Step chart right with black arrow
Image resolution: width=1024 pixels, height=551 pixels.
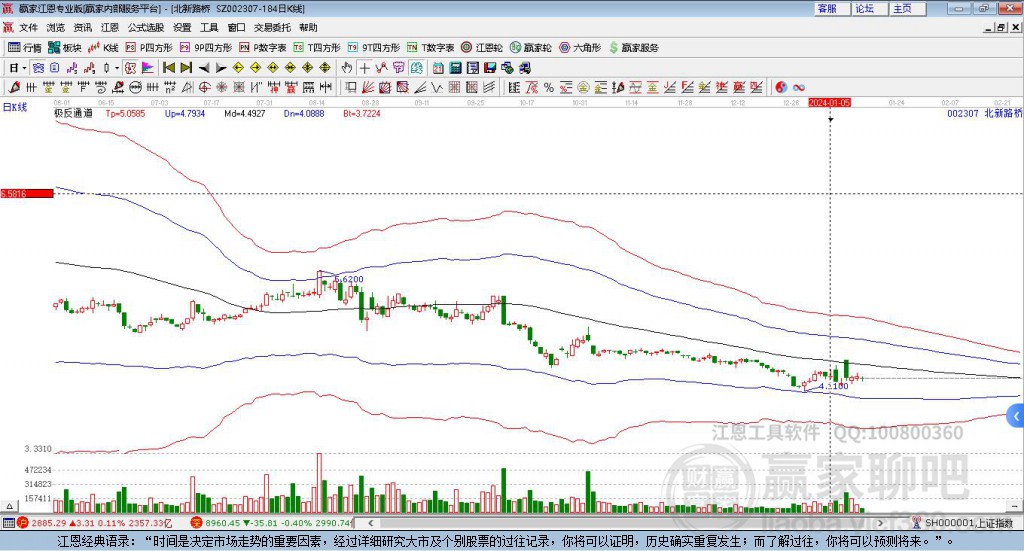click(221, 68)
